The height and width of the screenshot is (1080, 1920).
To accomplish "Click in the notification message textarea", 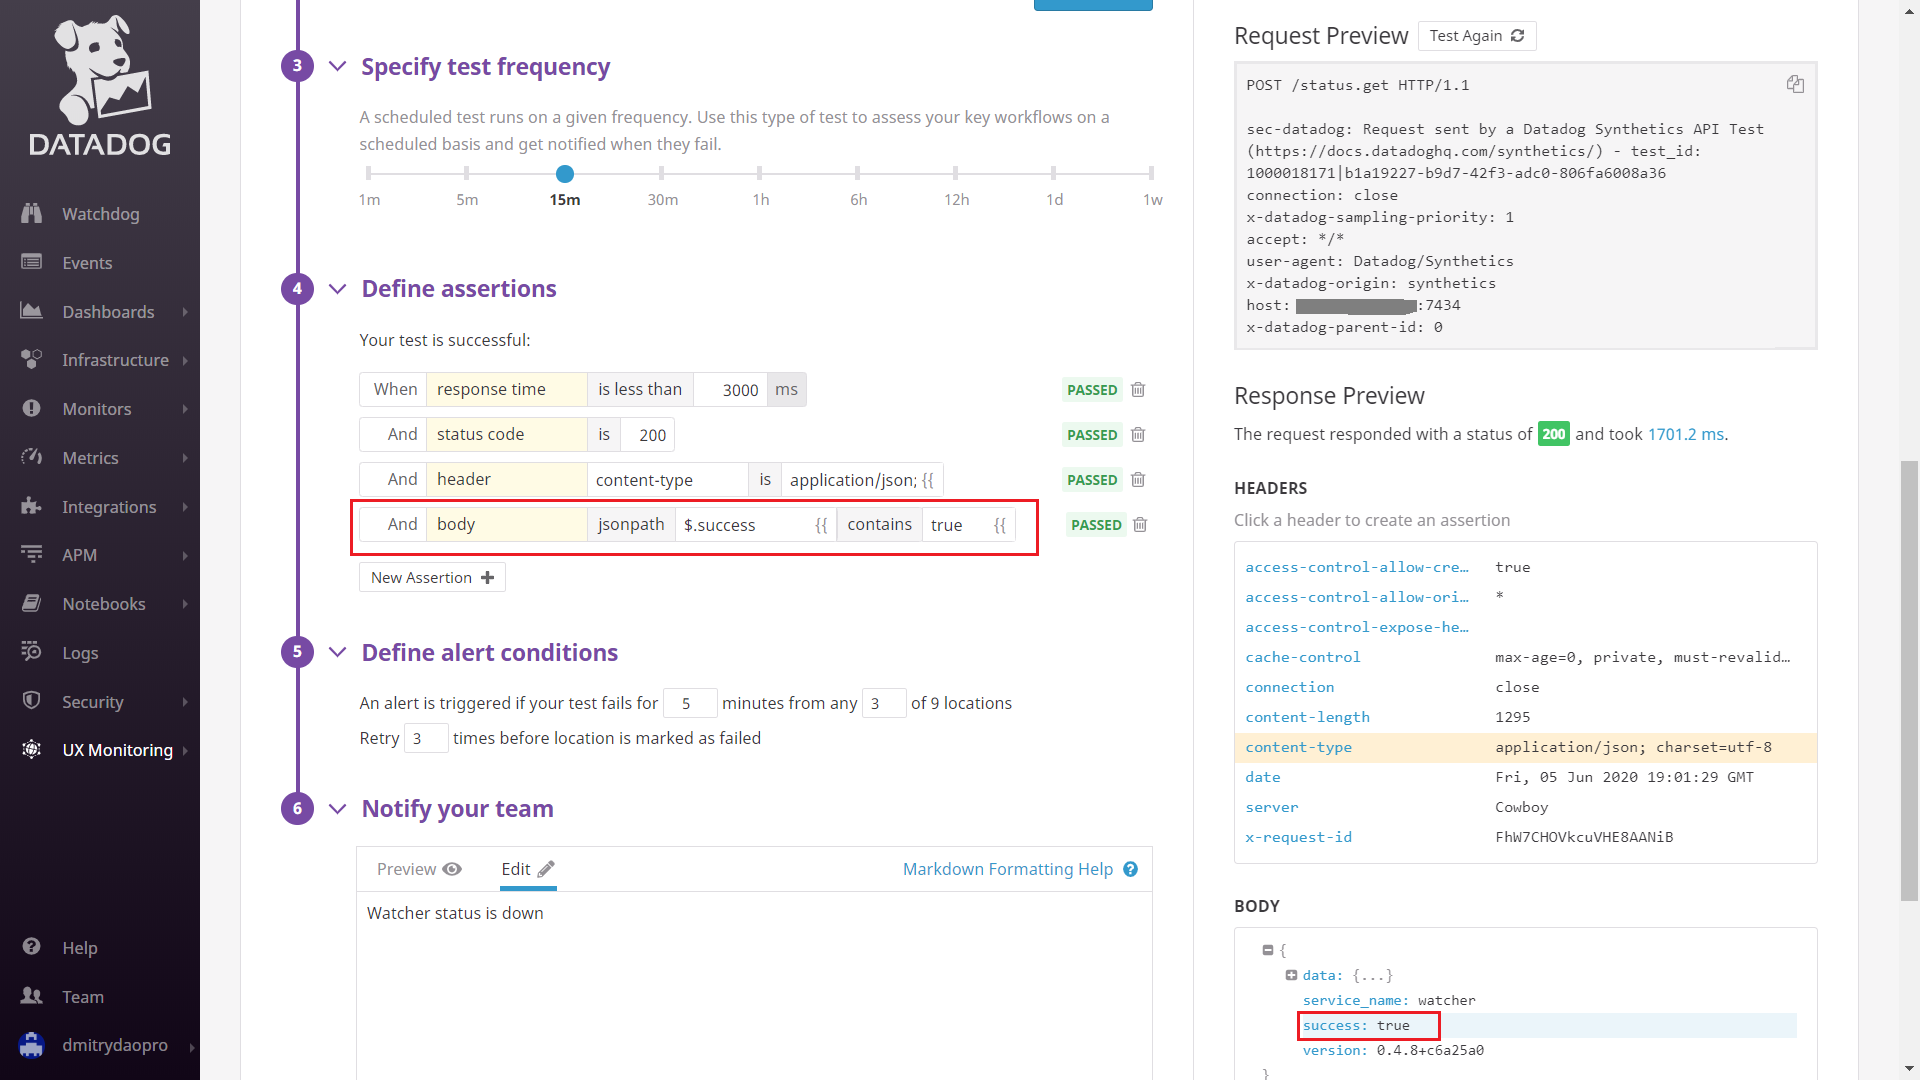I will pyautogui.click(x=754, y=985).
